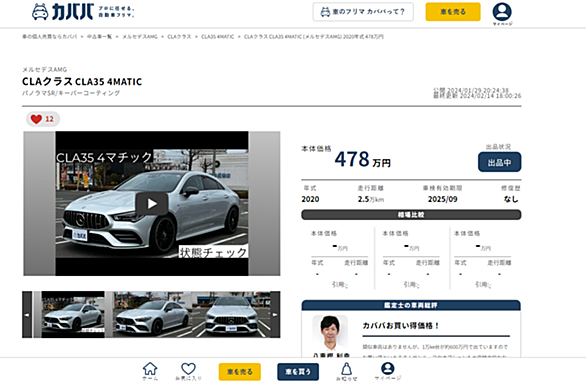Click the mileage value '2.5'
Screen dimensions: 586x382
point(363,199)
